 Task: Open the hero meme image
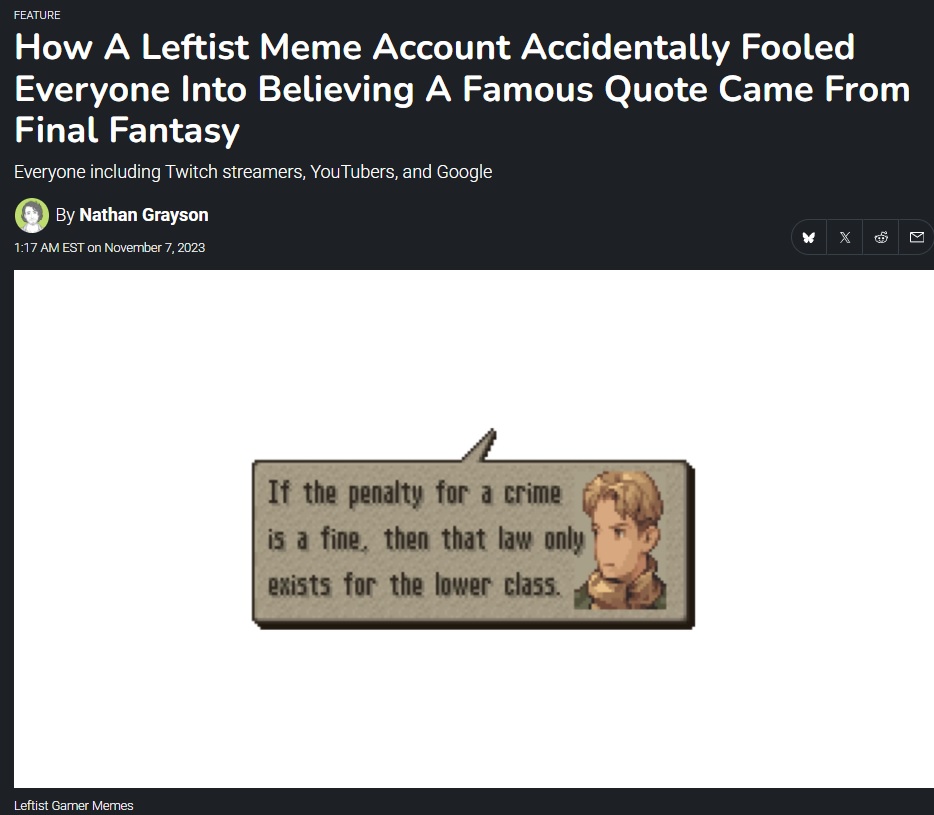point(474,529)
